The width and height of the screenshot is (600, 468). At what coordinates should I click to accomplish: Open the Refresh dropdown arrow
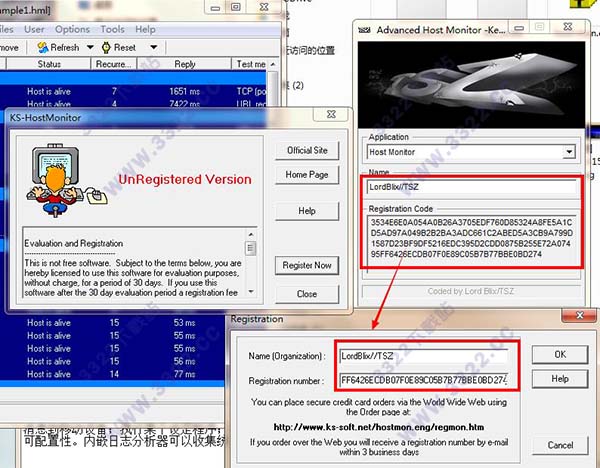coord(90,47)
